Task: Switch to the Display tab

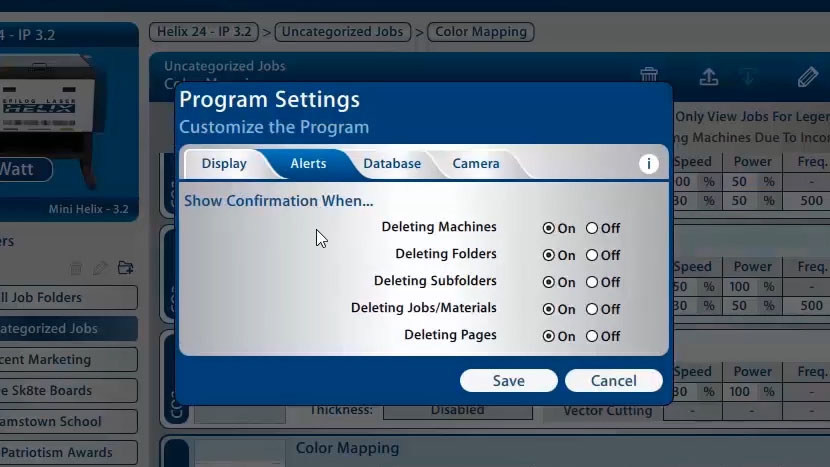Action: click(x=224, y=164)
